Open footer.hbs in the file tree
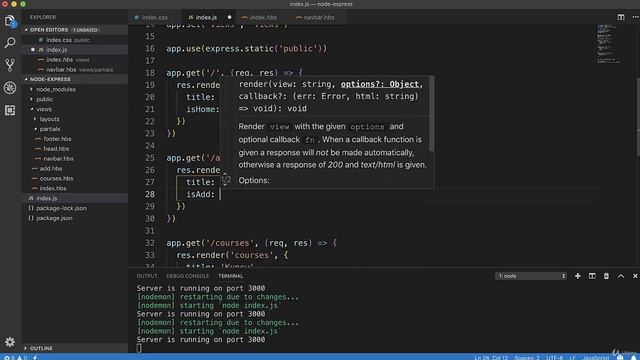The image size is (640, 360). click(x=57, y=139)
